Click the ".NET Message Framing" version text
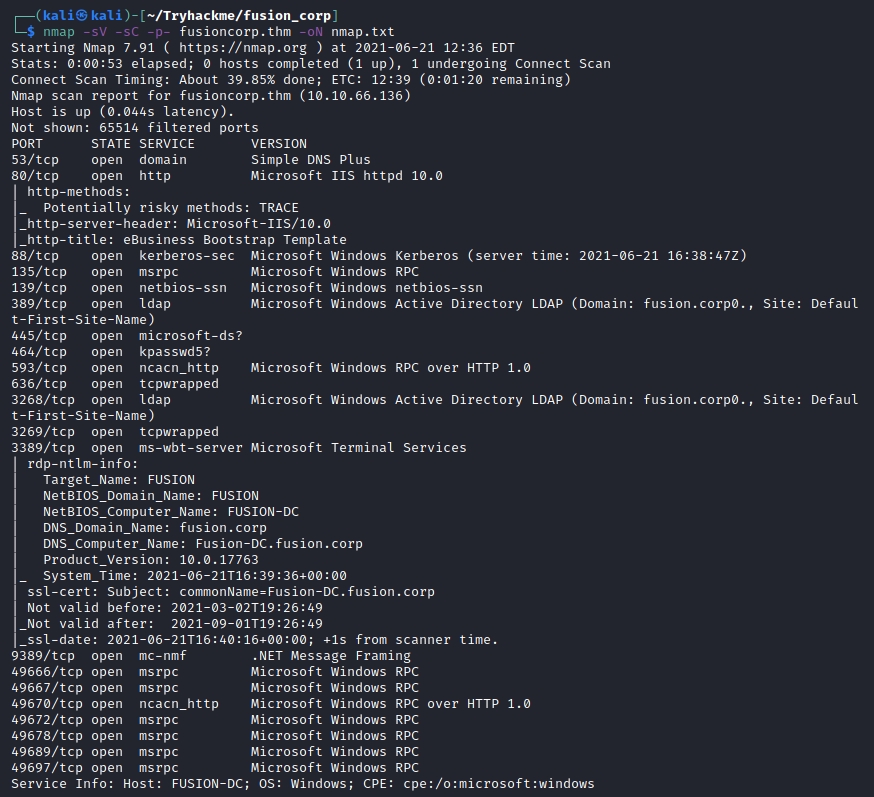Viewport: 874px width, 797px height. (x=330, y=656)
